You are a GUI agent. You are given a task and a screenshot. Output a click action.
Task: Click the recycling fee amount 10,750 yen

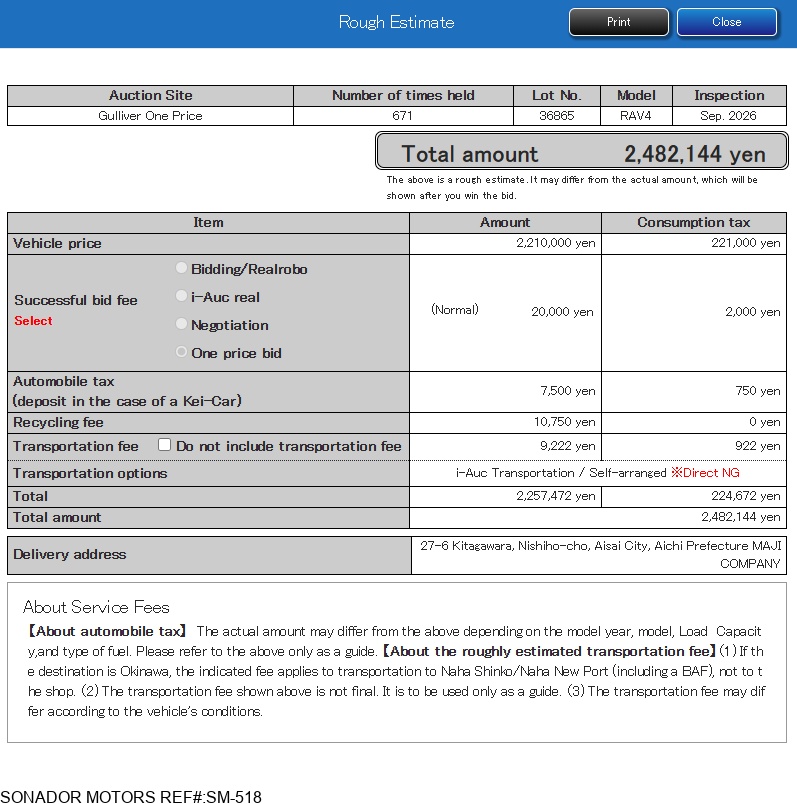565,422
